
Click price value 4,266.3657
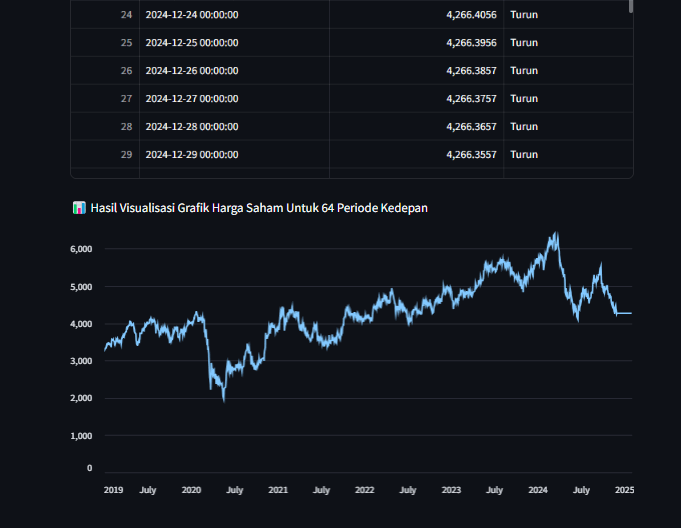471,126
